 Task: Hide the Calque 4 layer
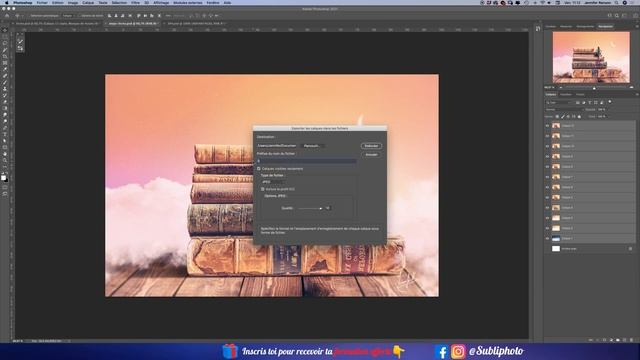click(x=547, y=208)
